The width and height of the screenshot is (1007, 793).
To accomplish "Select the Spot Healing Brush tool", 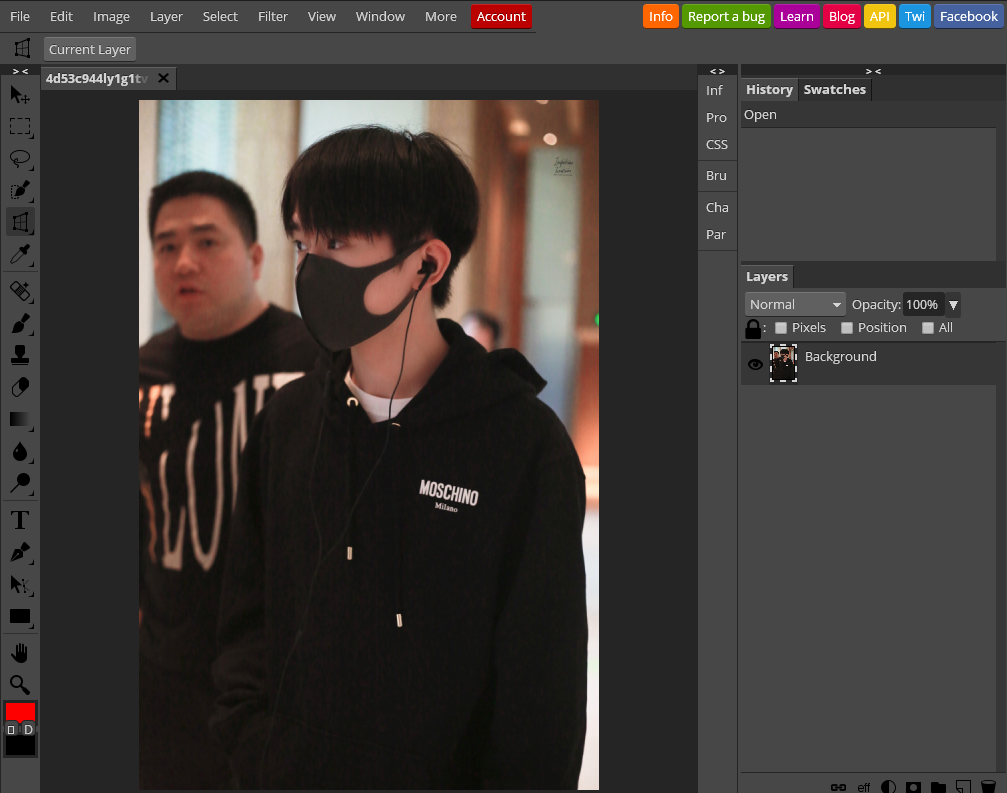I will [x=20, y=292].
